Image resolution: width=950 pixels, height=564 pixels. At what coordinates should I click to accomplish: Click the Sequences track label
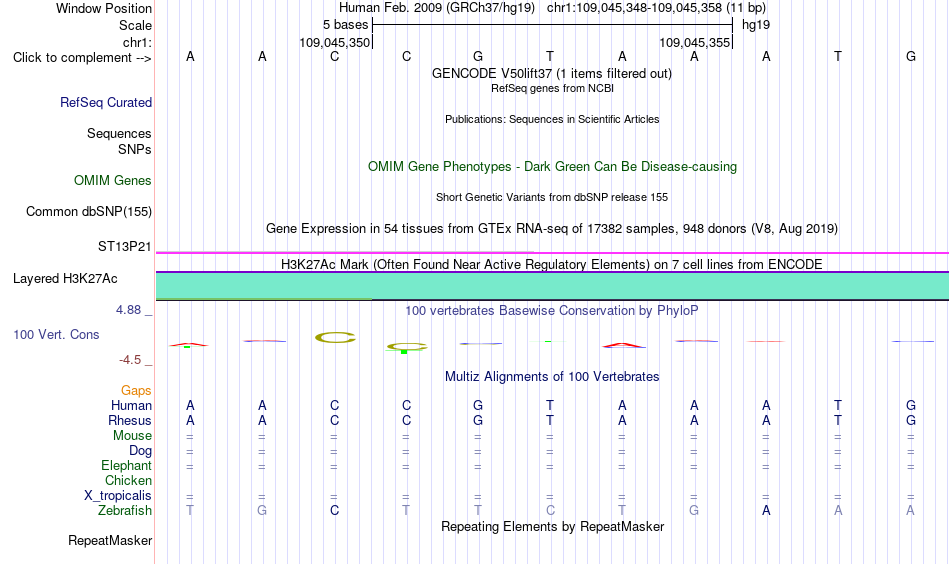point(119,133)
